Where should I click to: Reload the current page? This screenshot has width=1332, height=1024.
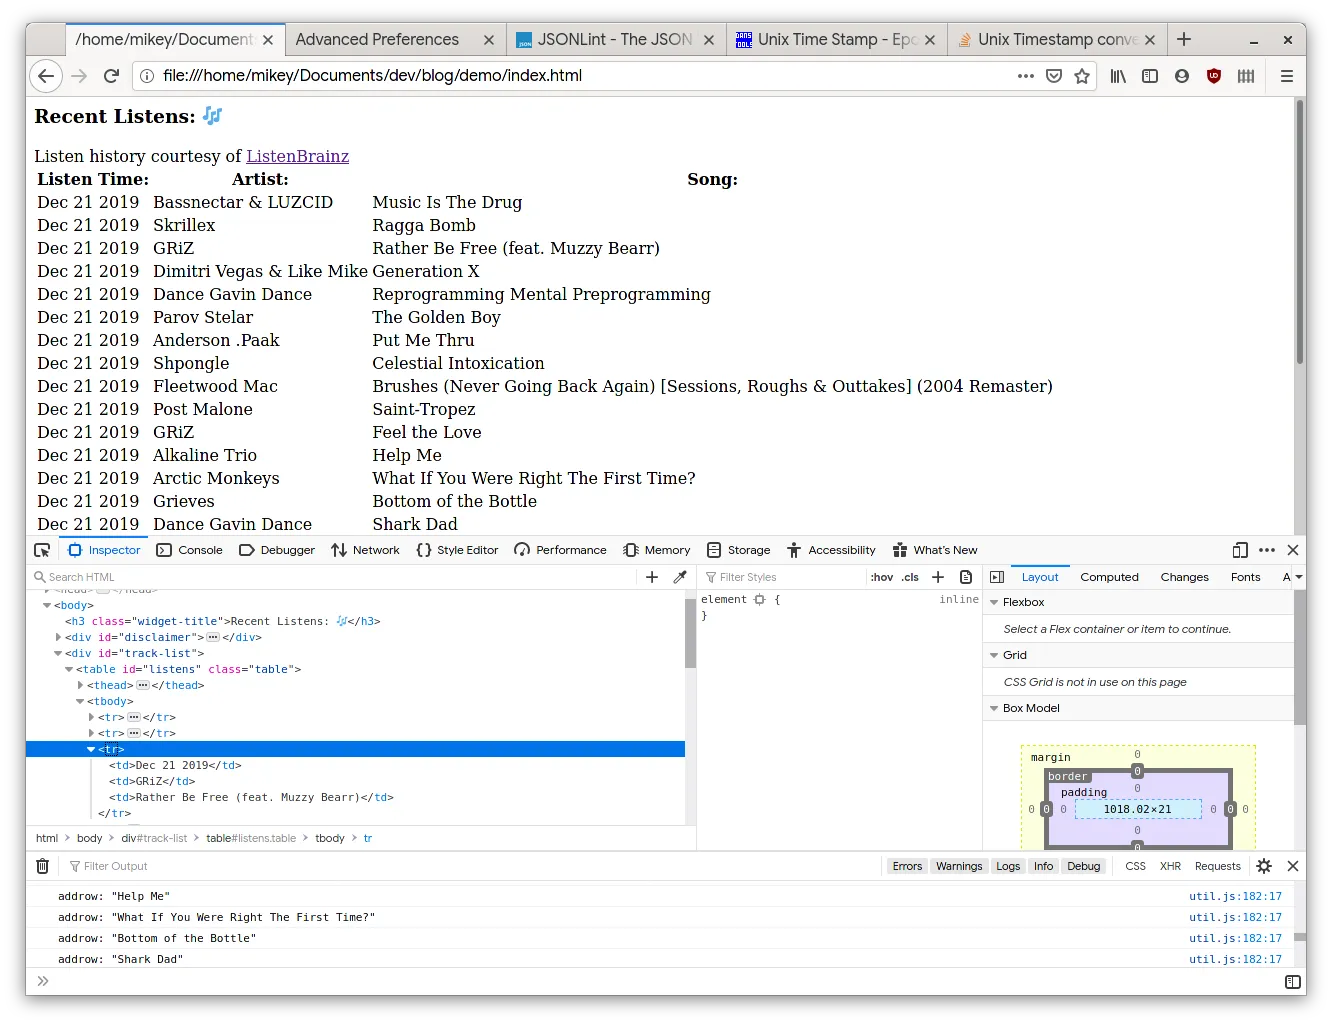[x=112, y=76]
